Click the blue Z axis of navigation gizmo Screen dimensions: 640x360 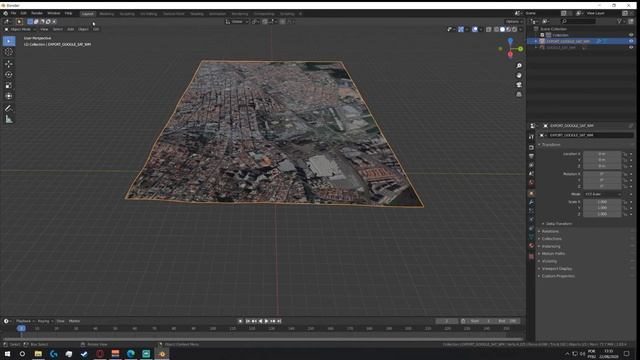pos(510,41)
